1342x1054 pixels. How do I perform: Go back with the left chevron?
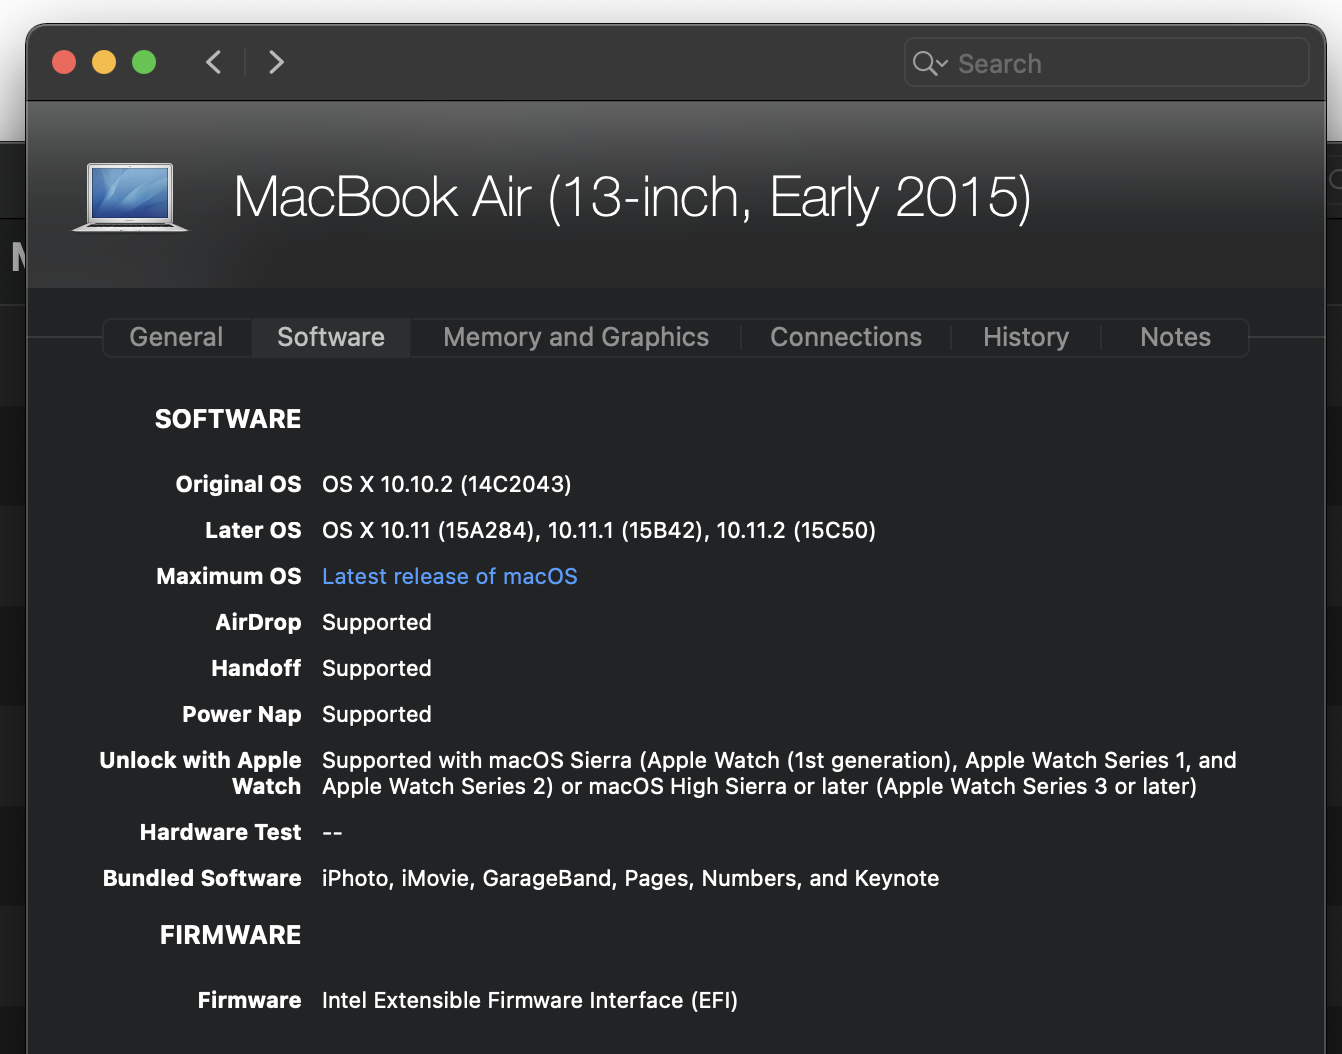point(214,62)
